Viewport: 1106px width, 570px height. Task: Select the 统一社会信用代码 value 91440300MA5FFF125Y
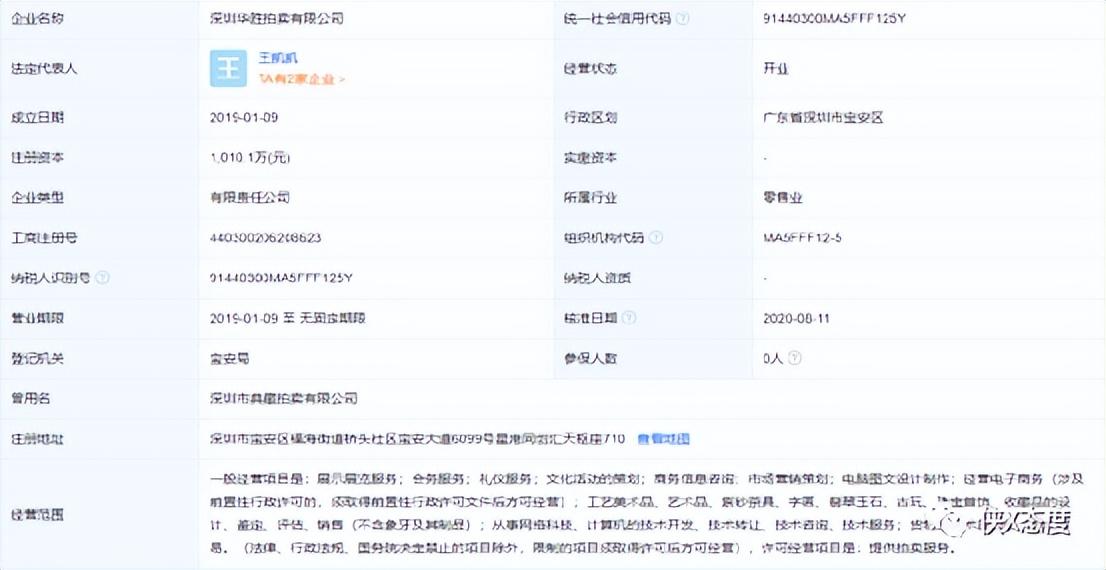(834, 19)
